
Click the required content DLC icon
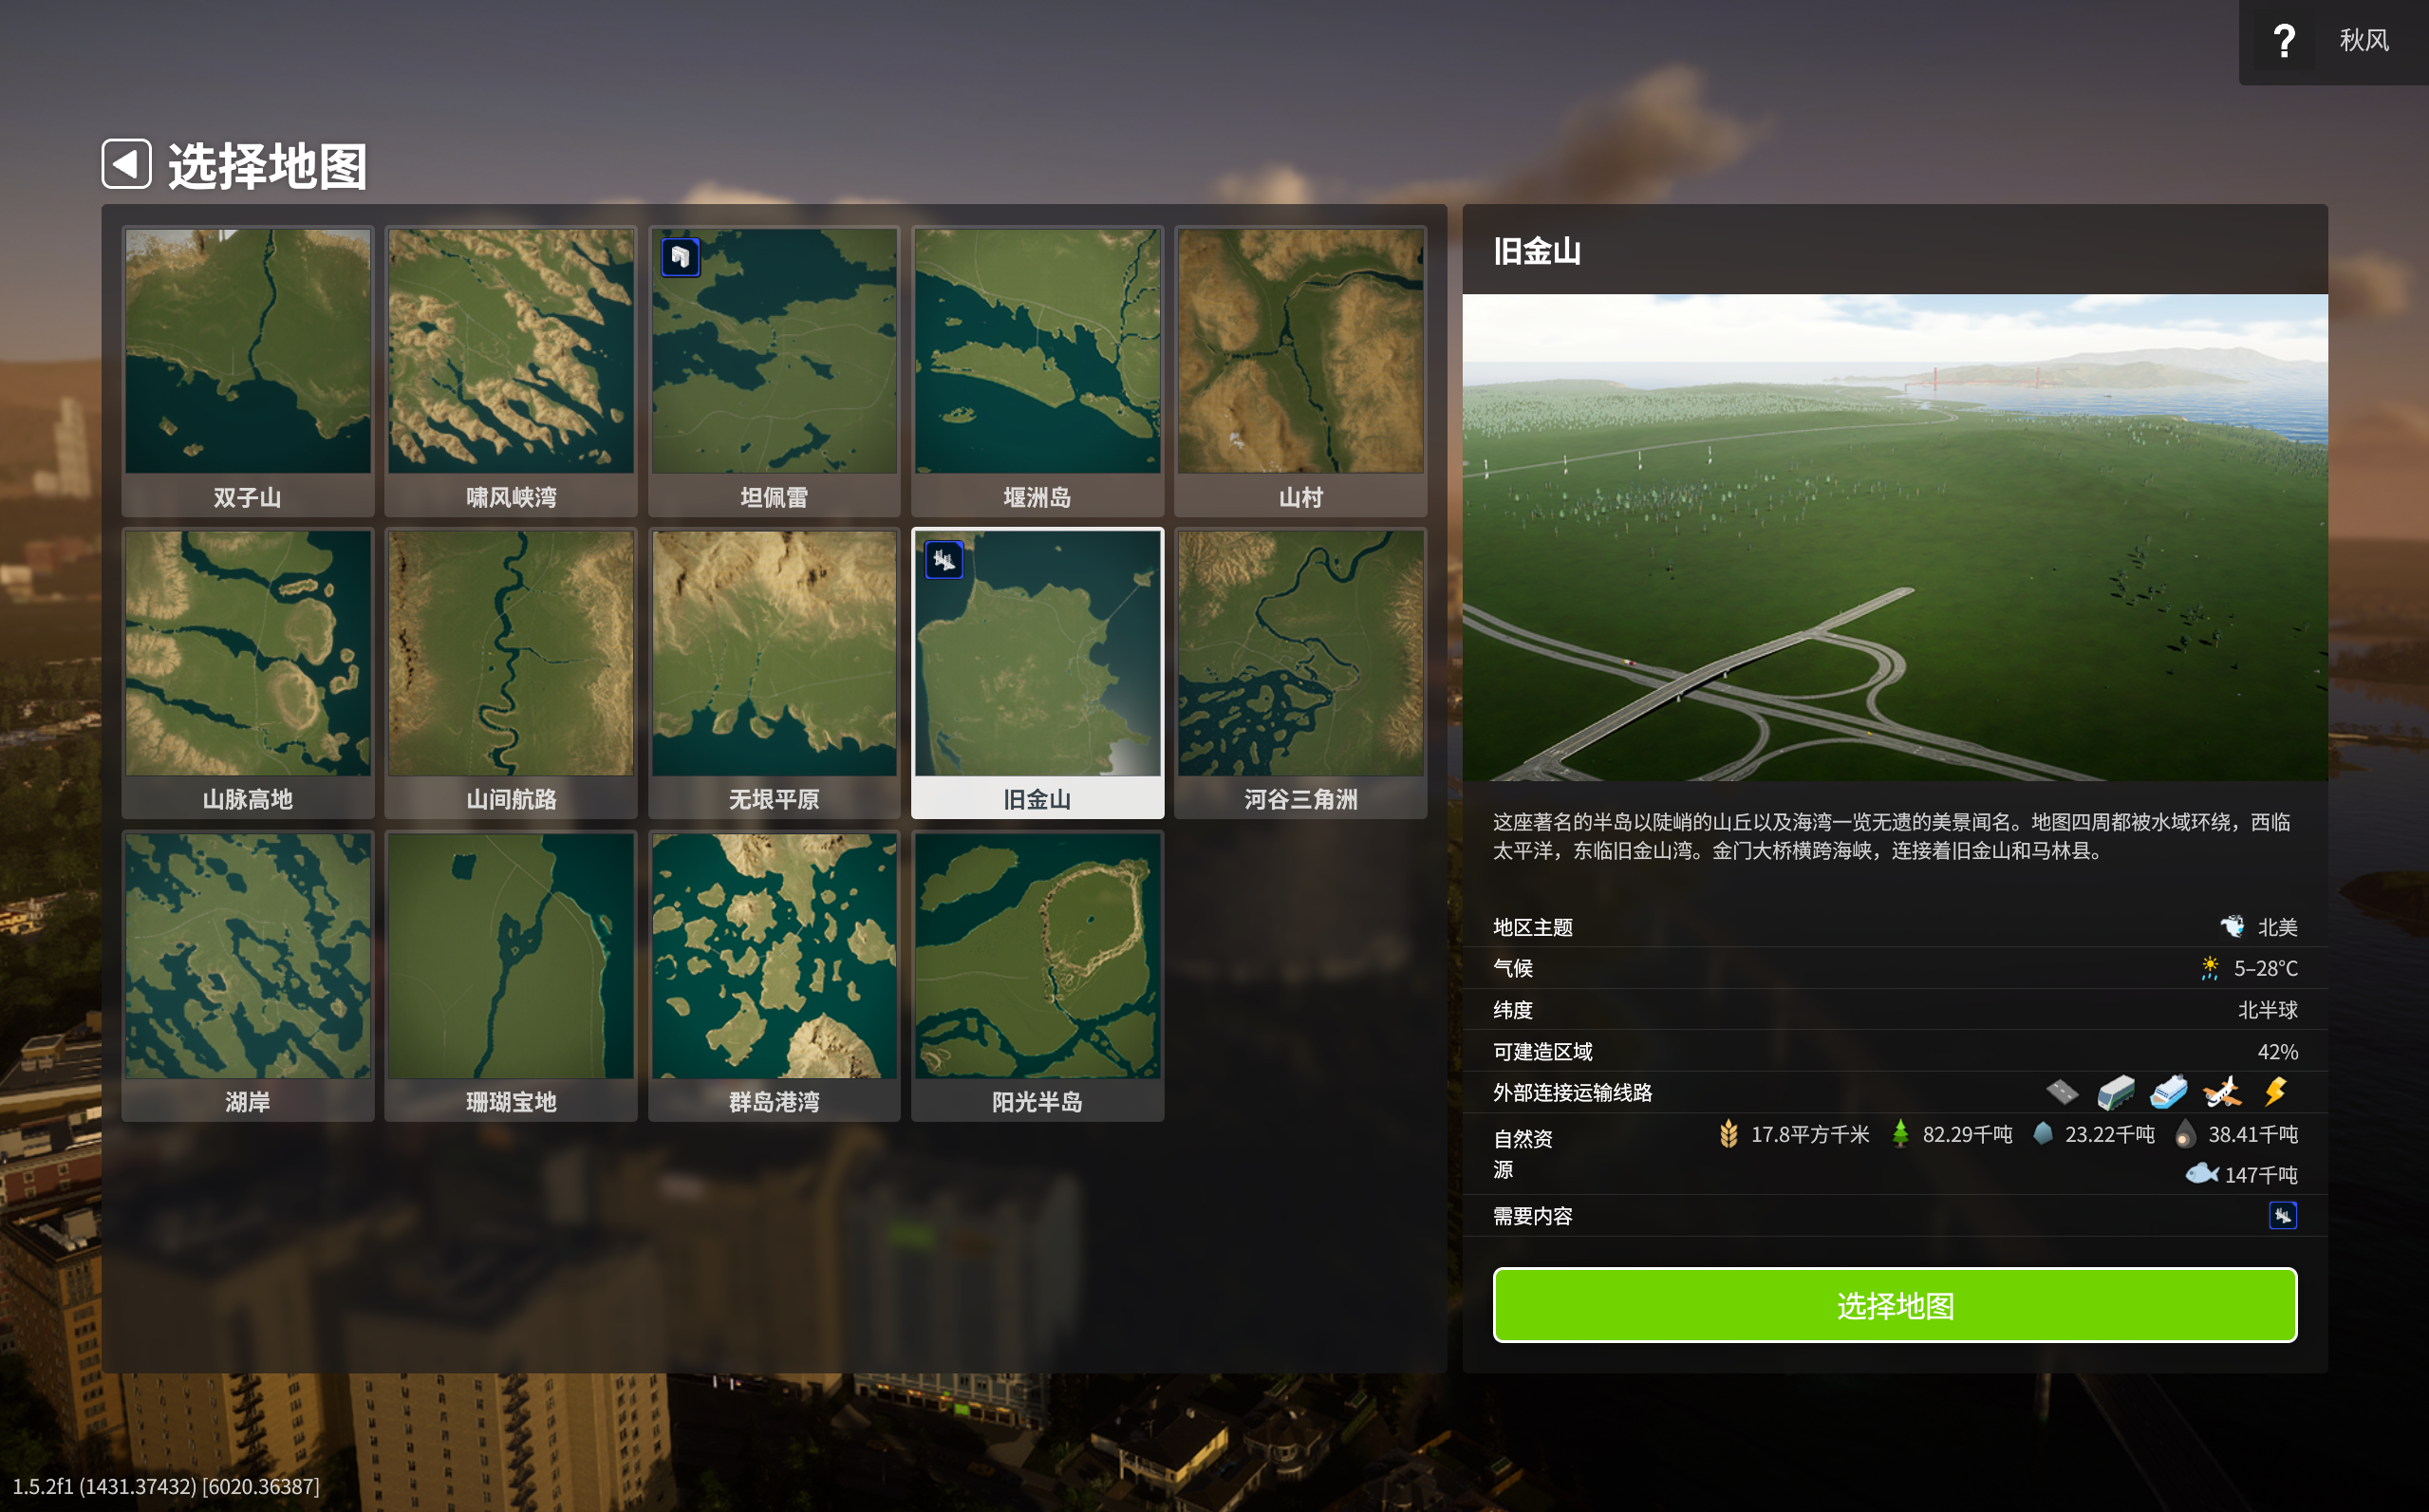[x=2282, y=1216]
